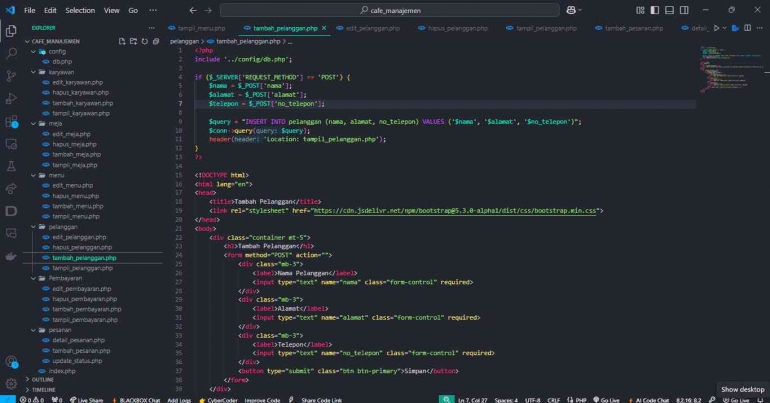Click Live Share in status bar

tap(87, 400)
